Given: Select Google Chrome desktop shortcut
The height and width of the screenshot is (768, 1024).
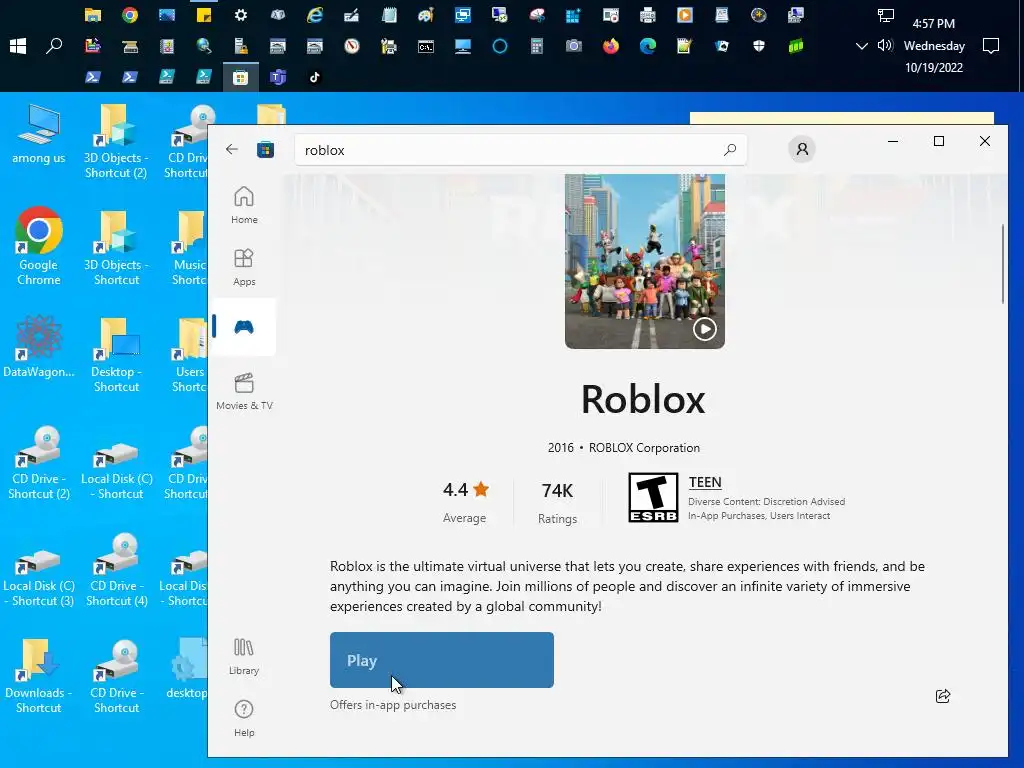Looking at the screenshot, I should (39, 246).
